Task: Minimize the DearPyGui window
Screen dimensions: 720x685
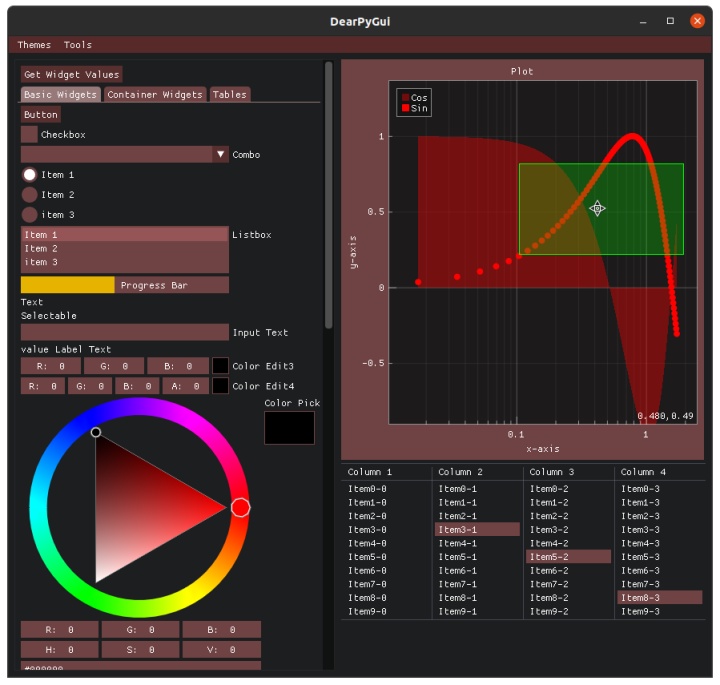Action: tap(643, 22)
